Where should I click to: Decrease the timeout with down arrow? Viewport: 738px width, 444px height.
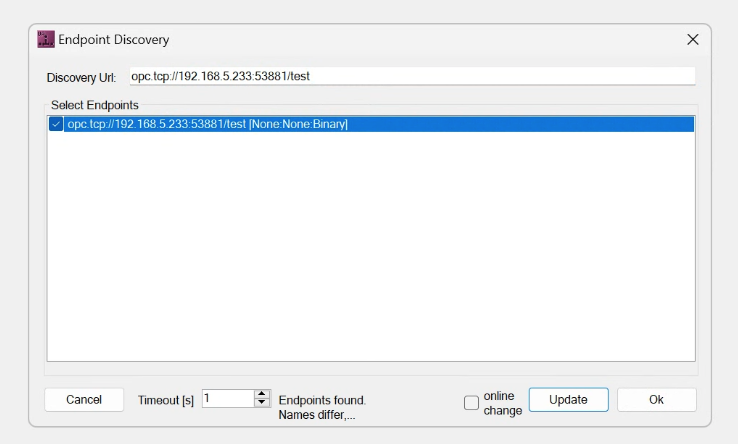[x=262, y=403]
